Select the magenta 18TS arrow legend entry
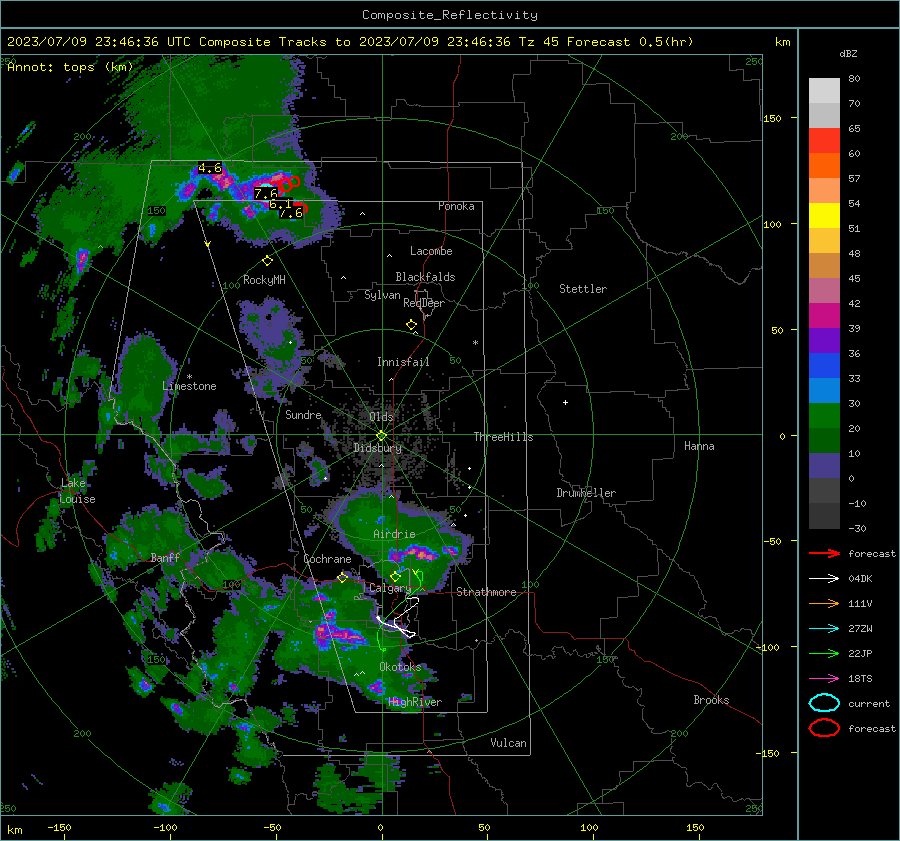Screen dimensions: 900x841 (x=824, y=678)
